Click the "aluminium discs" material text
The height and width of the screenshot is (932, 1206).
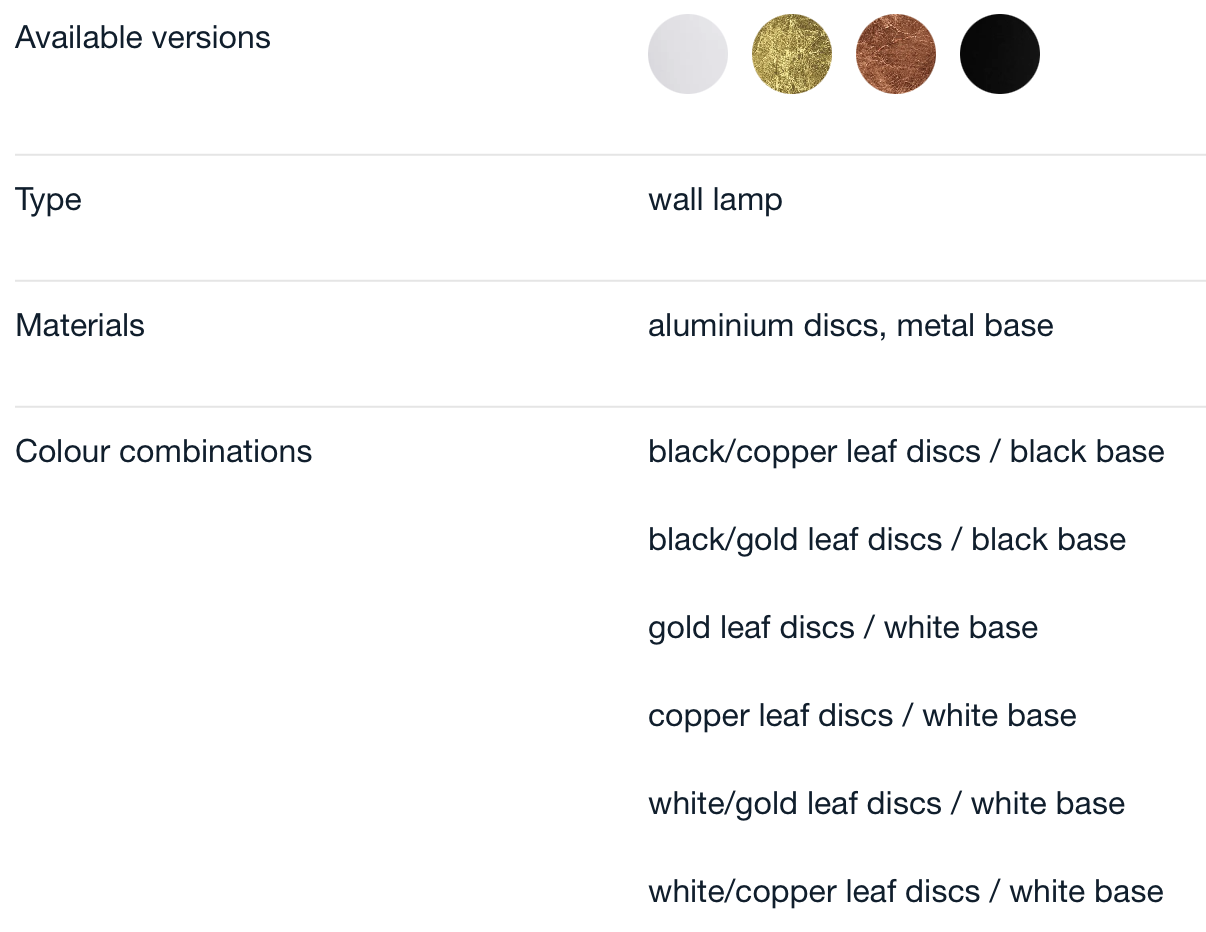point(764,326)
